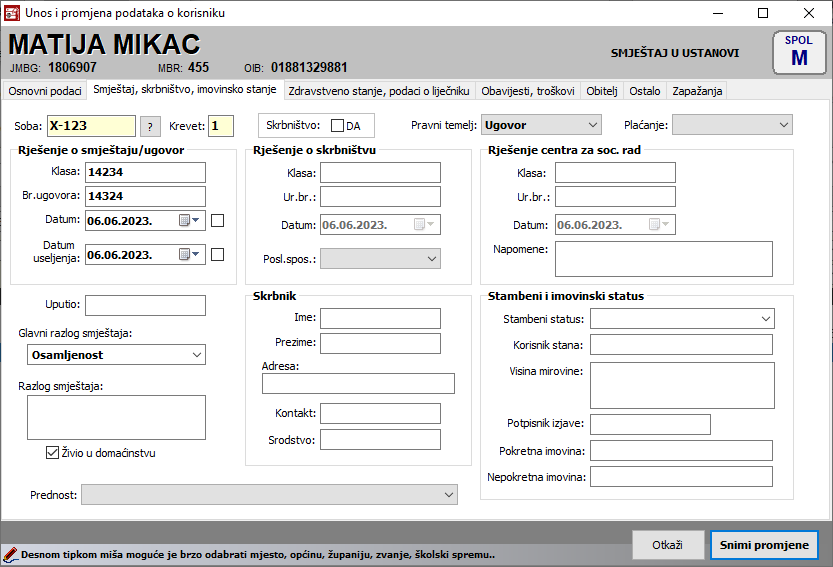Open the Obitelj tab
The width and height of the screenshot is (833, 567).
[602, 91]
